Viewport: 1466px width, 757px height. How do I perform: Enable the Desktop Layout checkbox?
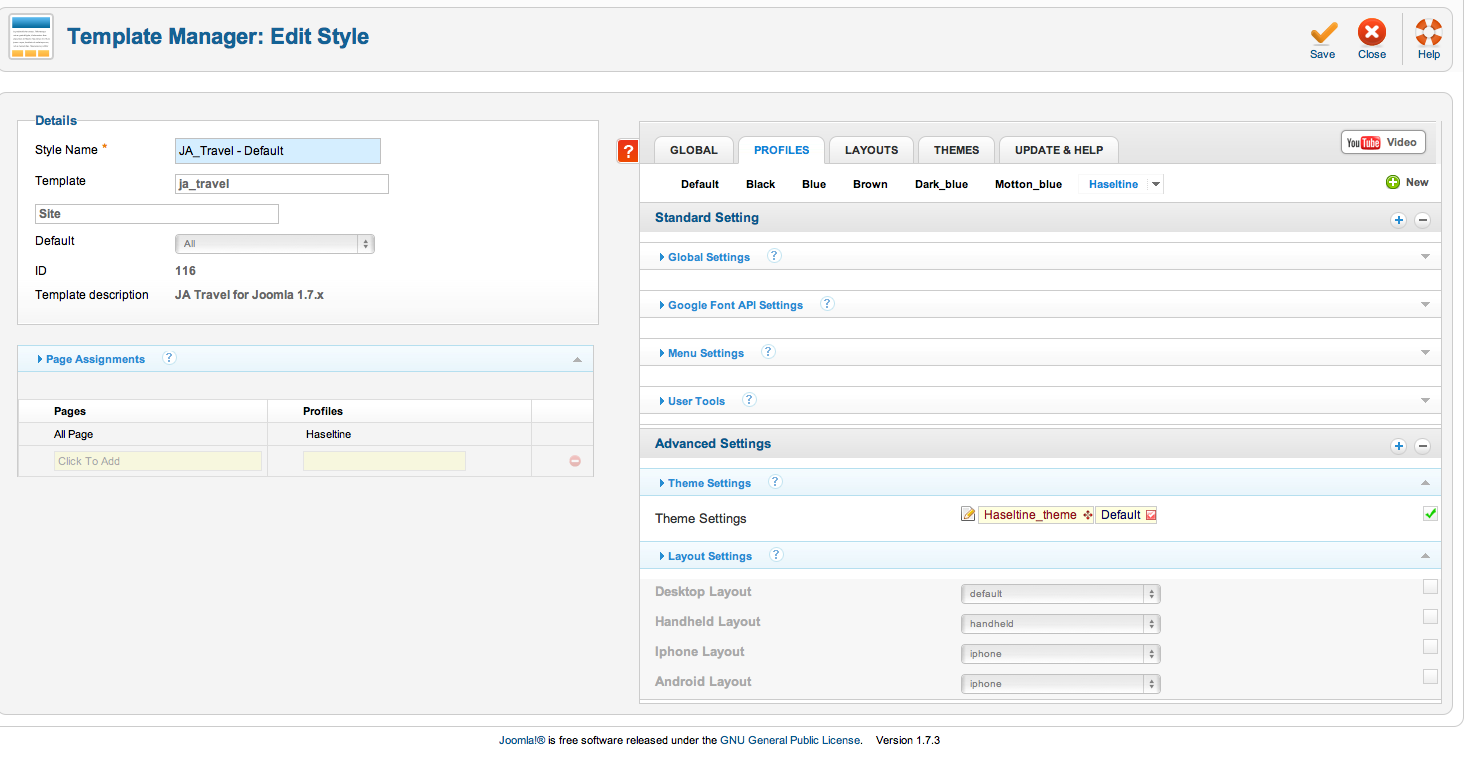[x=1430, y=587]
